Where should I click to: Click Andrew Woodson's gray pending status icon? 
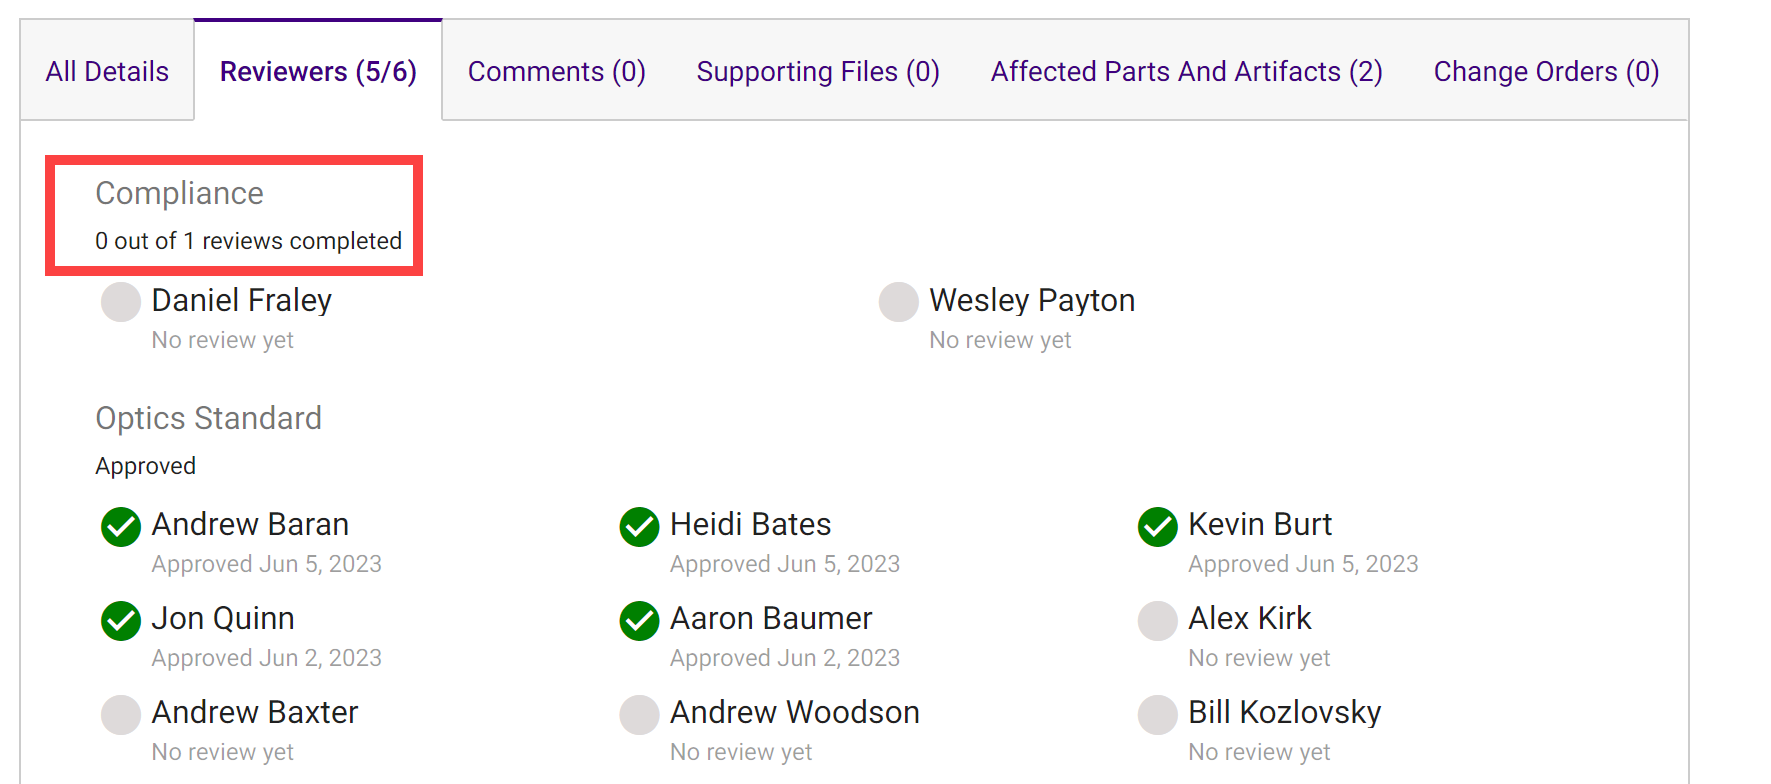[639, 715]
